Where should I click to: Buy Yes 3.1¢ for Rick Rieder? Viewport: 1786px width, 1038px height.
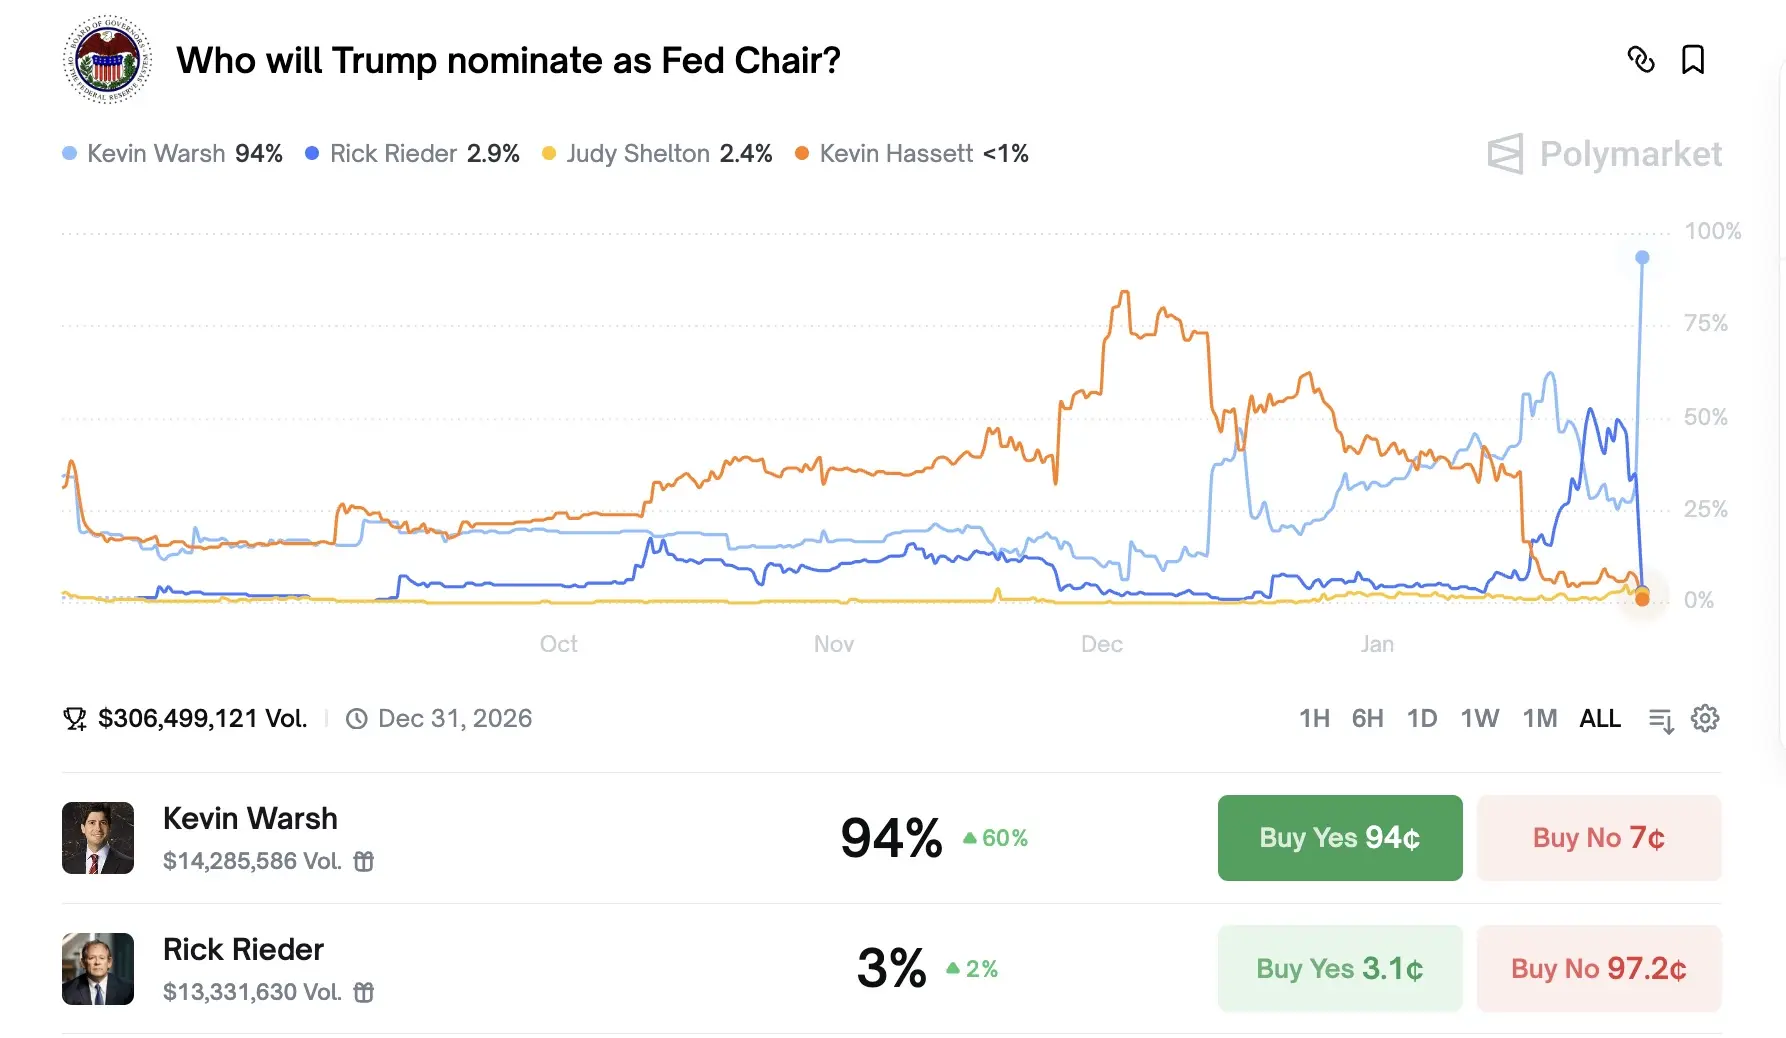(x=1339, y=968)
